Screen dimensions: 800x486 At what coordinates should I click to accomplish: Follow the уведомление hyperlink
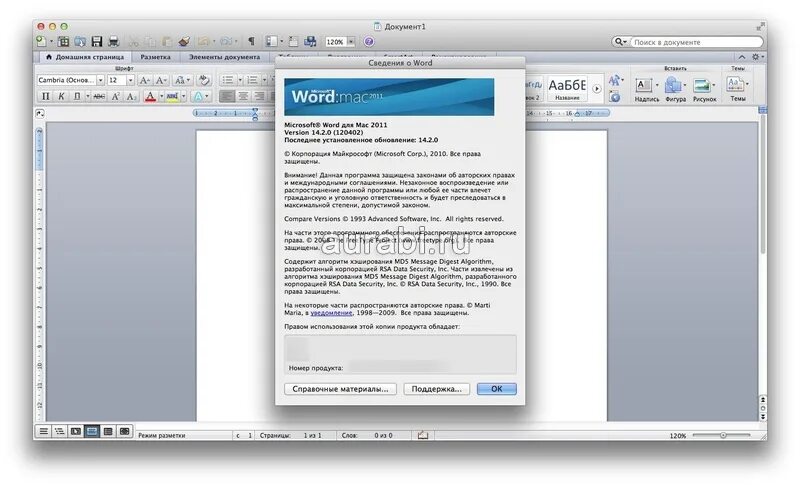331,313
